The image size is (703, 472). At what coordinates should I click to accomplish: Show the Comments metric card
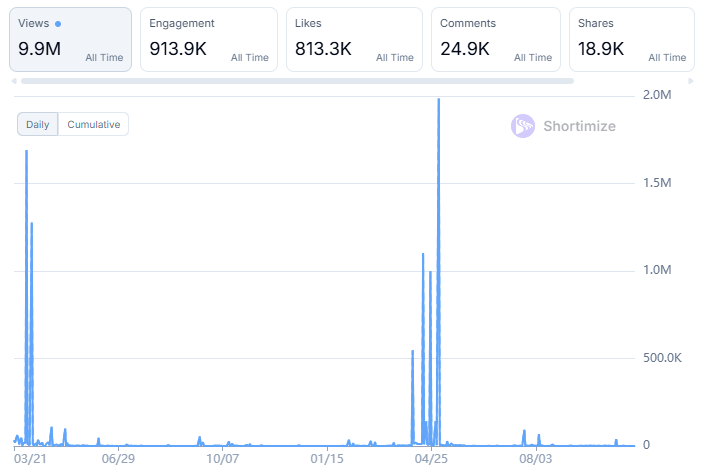pos(498,40)
